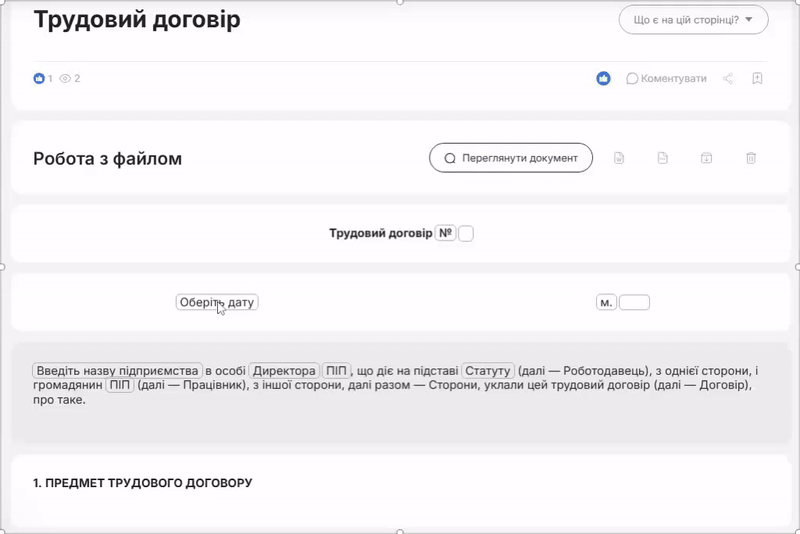Export the document as Word file icon
The image size is (800, 534).
pos(620,158)
